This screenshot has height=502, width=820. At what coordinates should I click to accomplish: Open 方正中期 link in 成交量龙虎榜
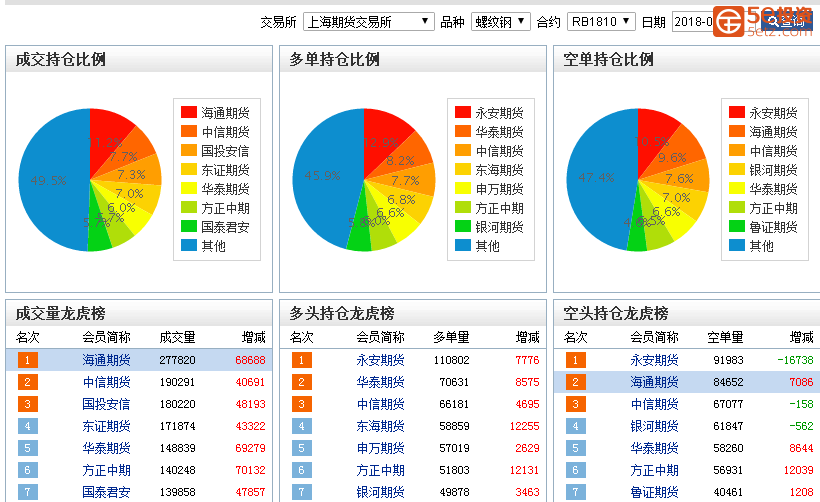point(106,470)
